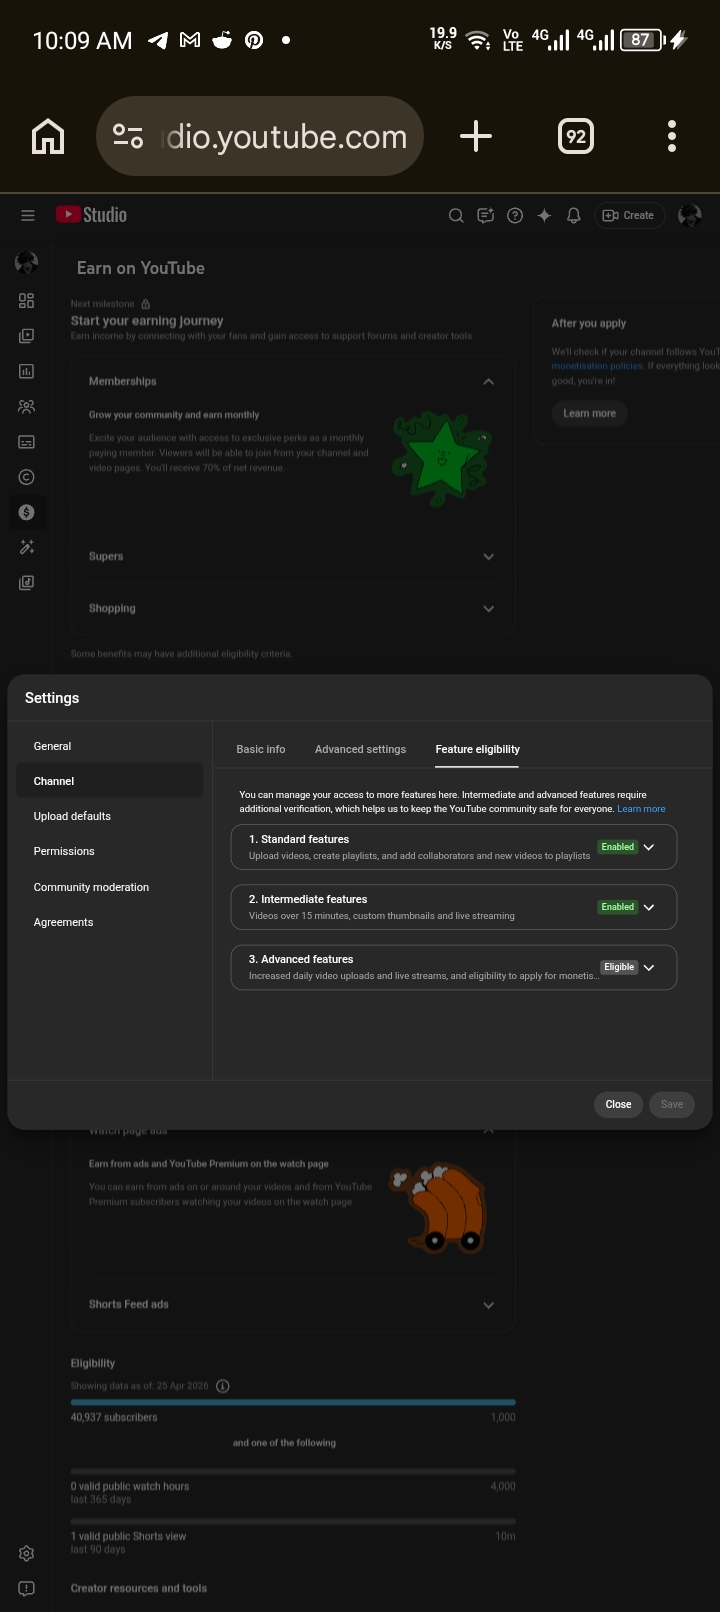Expand the Shorts Feed ads section
720x1612 pixels.
coord(488,1304)
